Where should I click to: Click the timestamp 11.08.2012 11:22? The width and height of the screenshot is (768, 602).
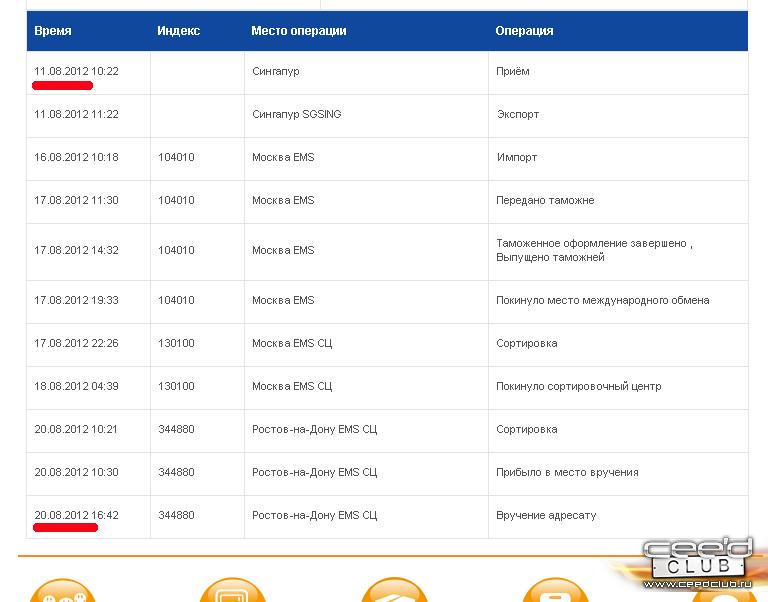coord(76,114)
